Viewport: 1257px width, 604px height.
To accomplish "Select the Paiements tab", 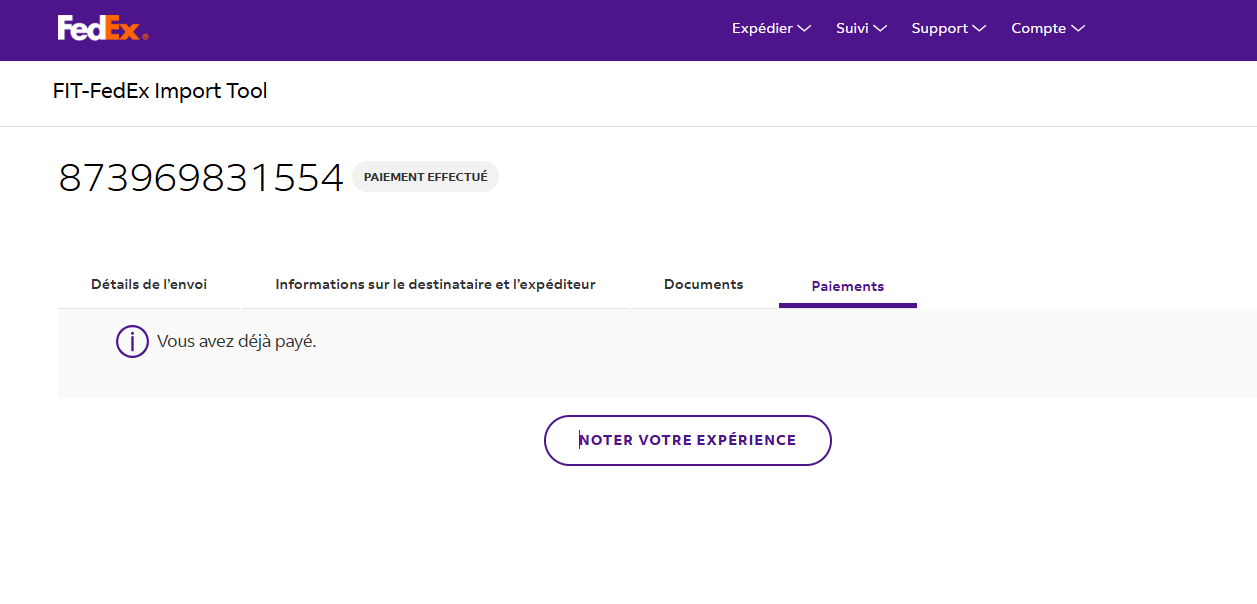I will pos(848,286).
